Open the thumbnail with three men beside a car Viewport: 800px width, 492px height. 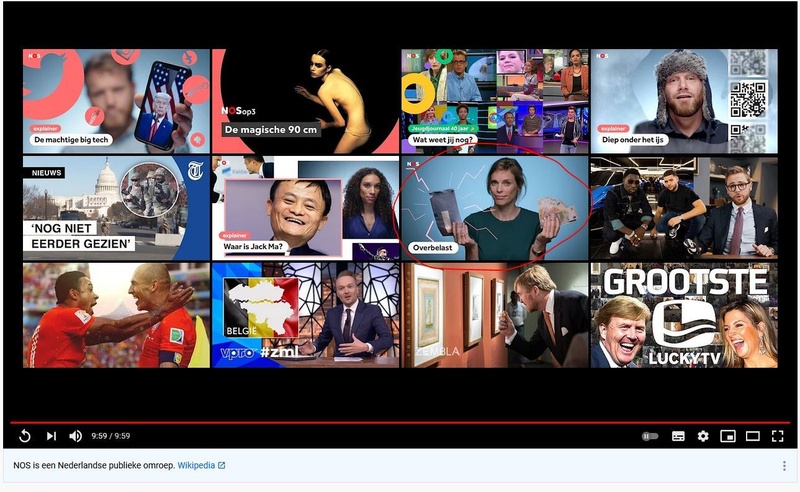(684, 208)
